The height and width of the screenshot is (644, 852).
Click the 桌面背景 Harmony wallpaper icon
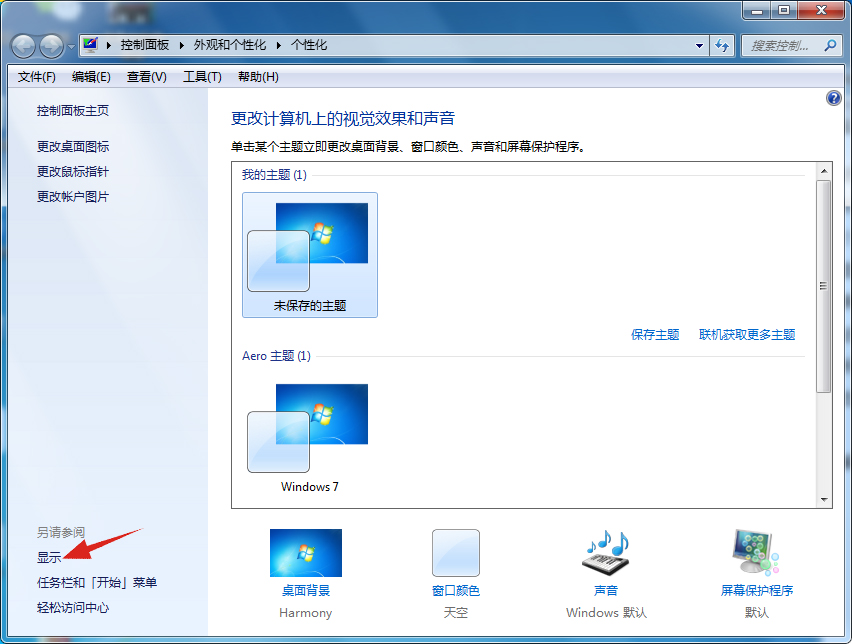point(306,553)
